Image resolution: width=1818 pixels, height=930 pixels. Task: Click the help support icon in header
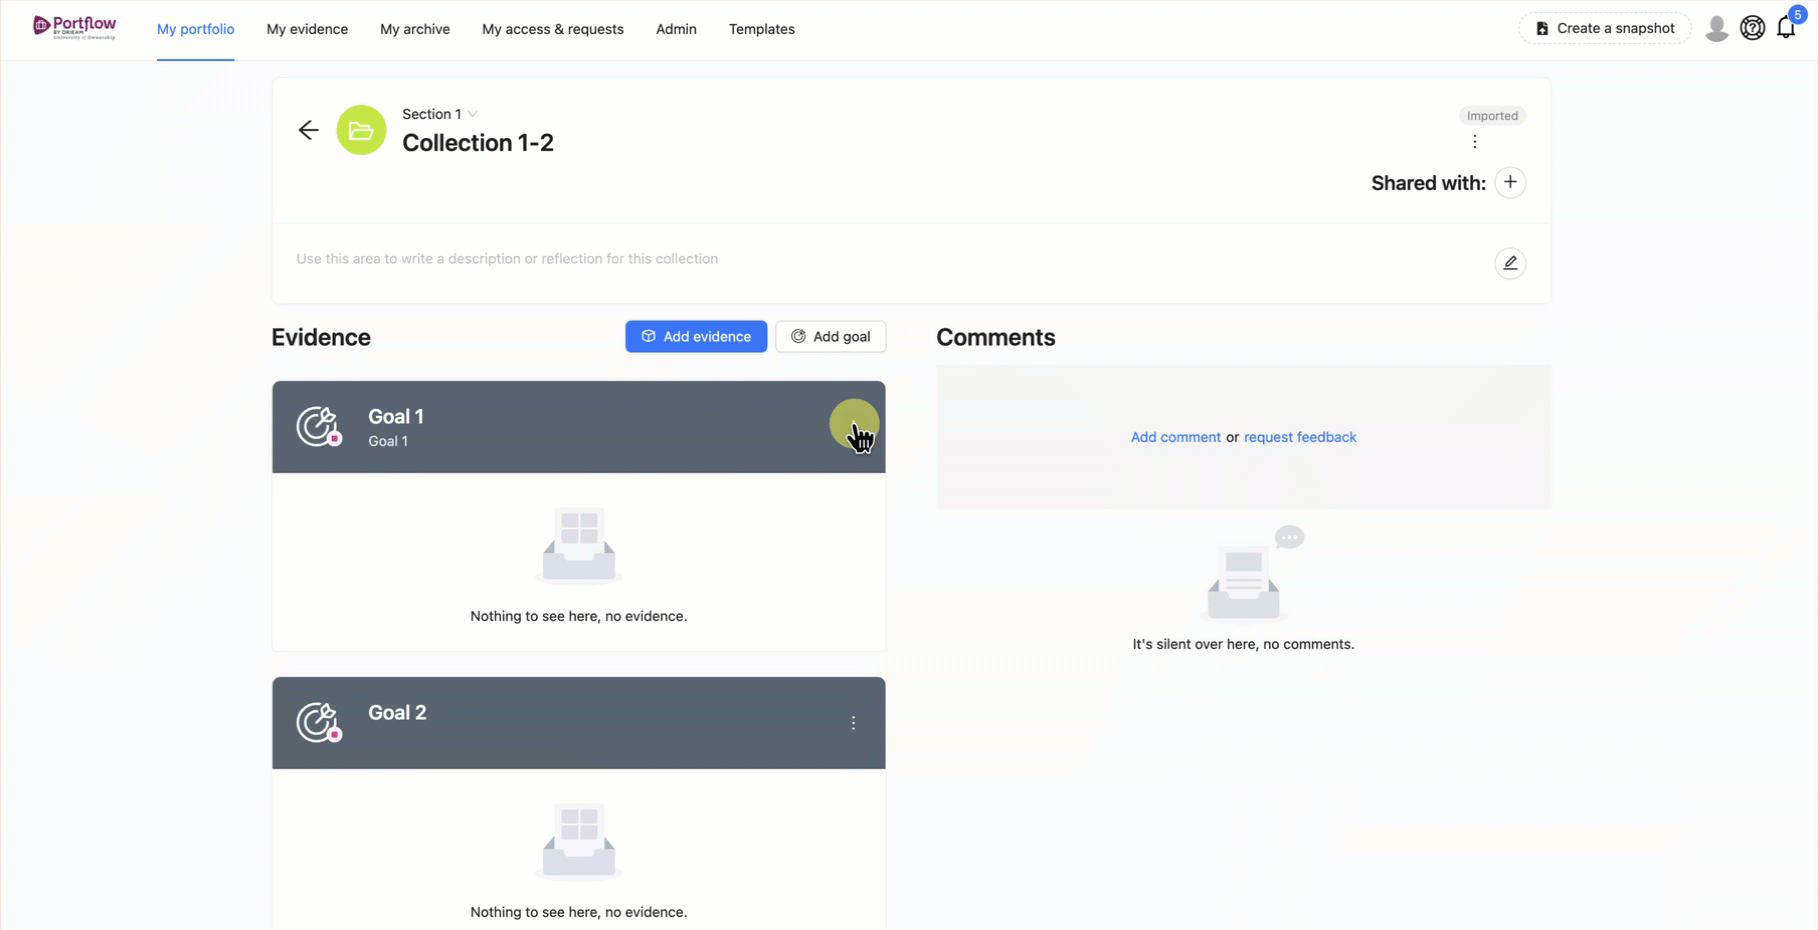coord(1752,28)
